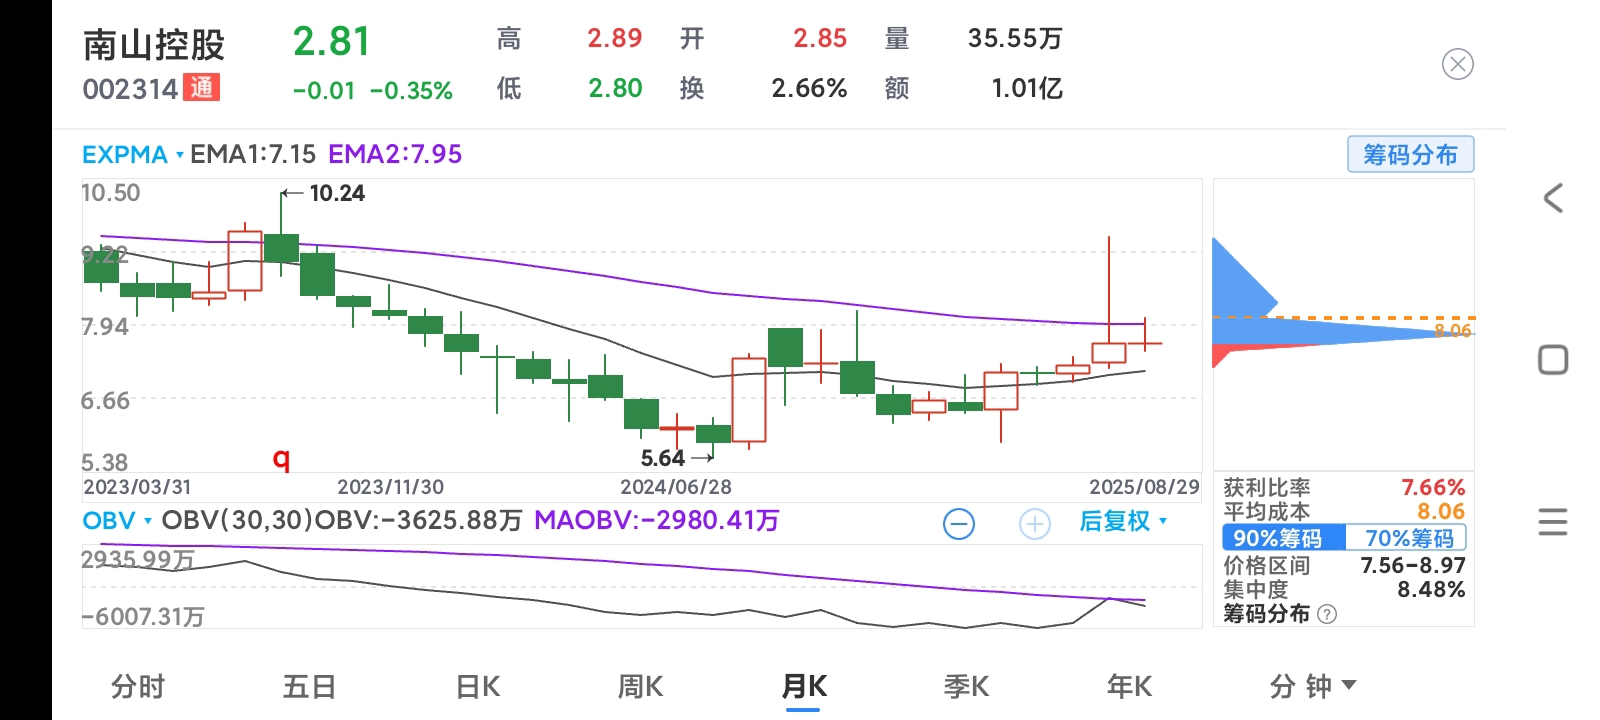Tap the orange 8.06 cost line label

tap(1453, 330)
